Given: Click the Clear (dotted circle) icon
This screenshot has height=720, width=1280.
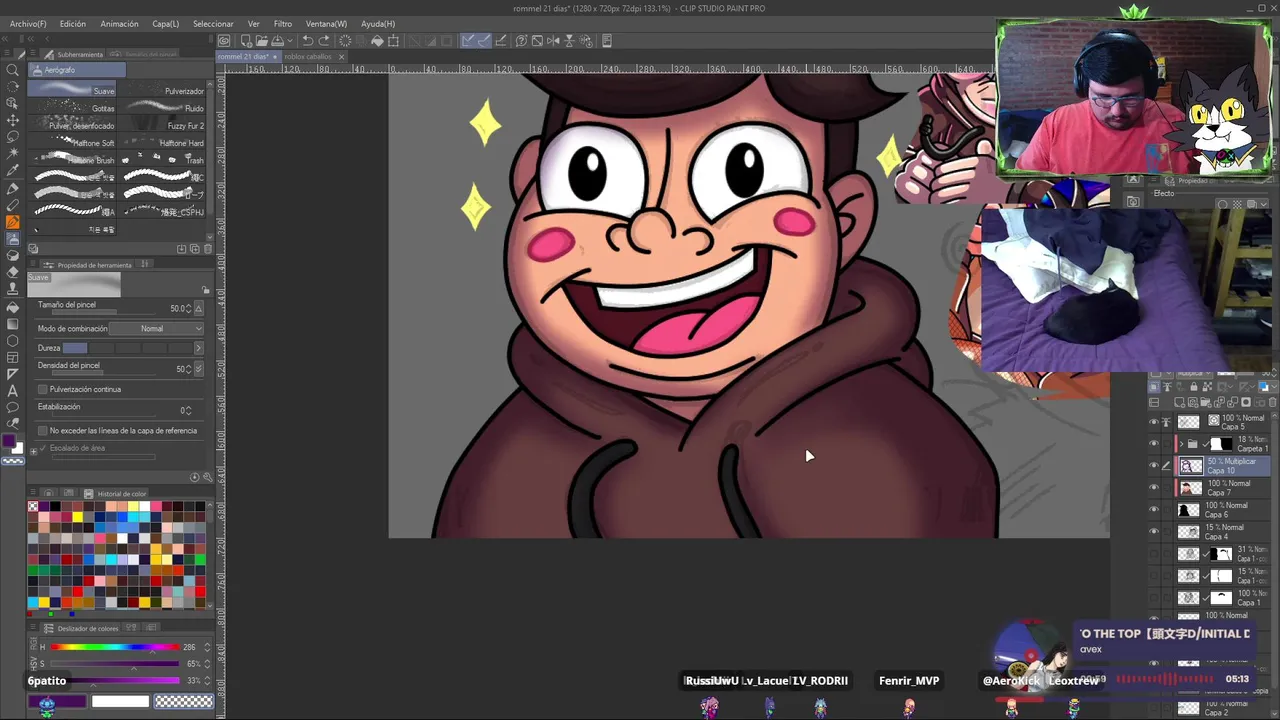Looking at the screenshot, I should (x=345, y=41).
